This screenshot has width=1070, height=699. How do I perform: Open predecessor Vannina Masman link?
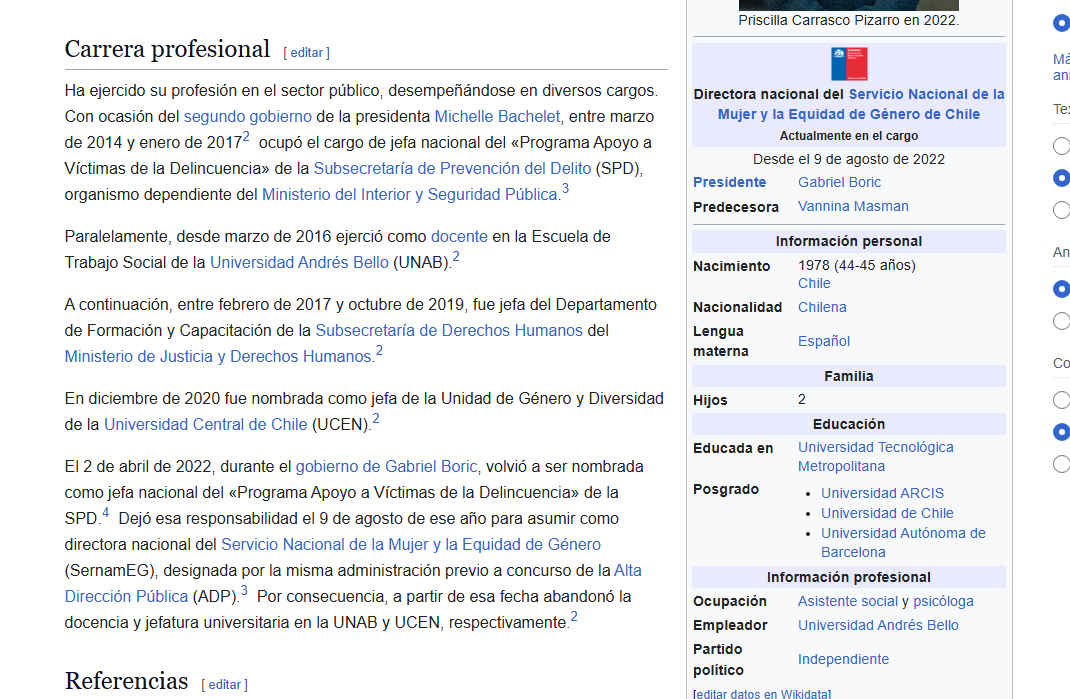click(x=853, y=207)
